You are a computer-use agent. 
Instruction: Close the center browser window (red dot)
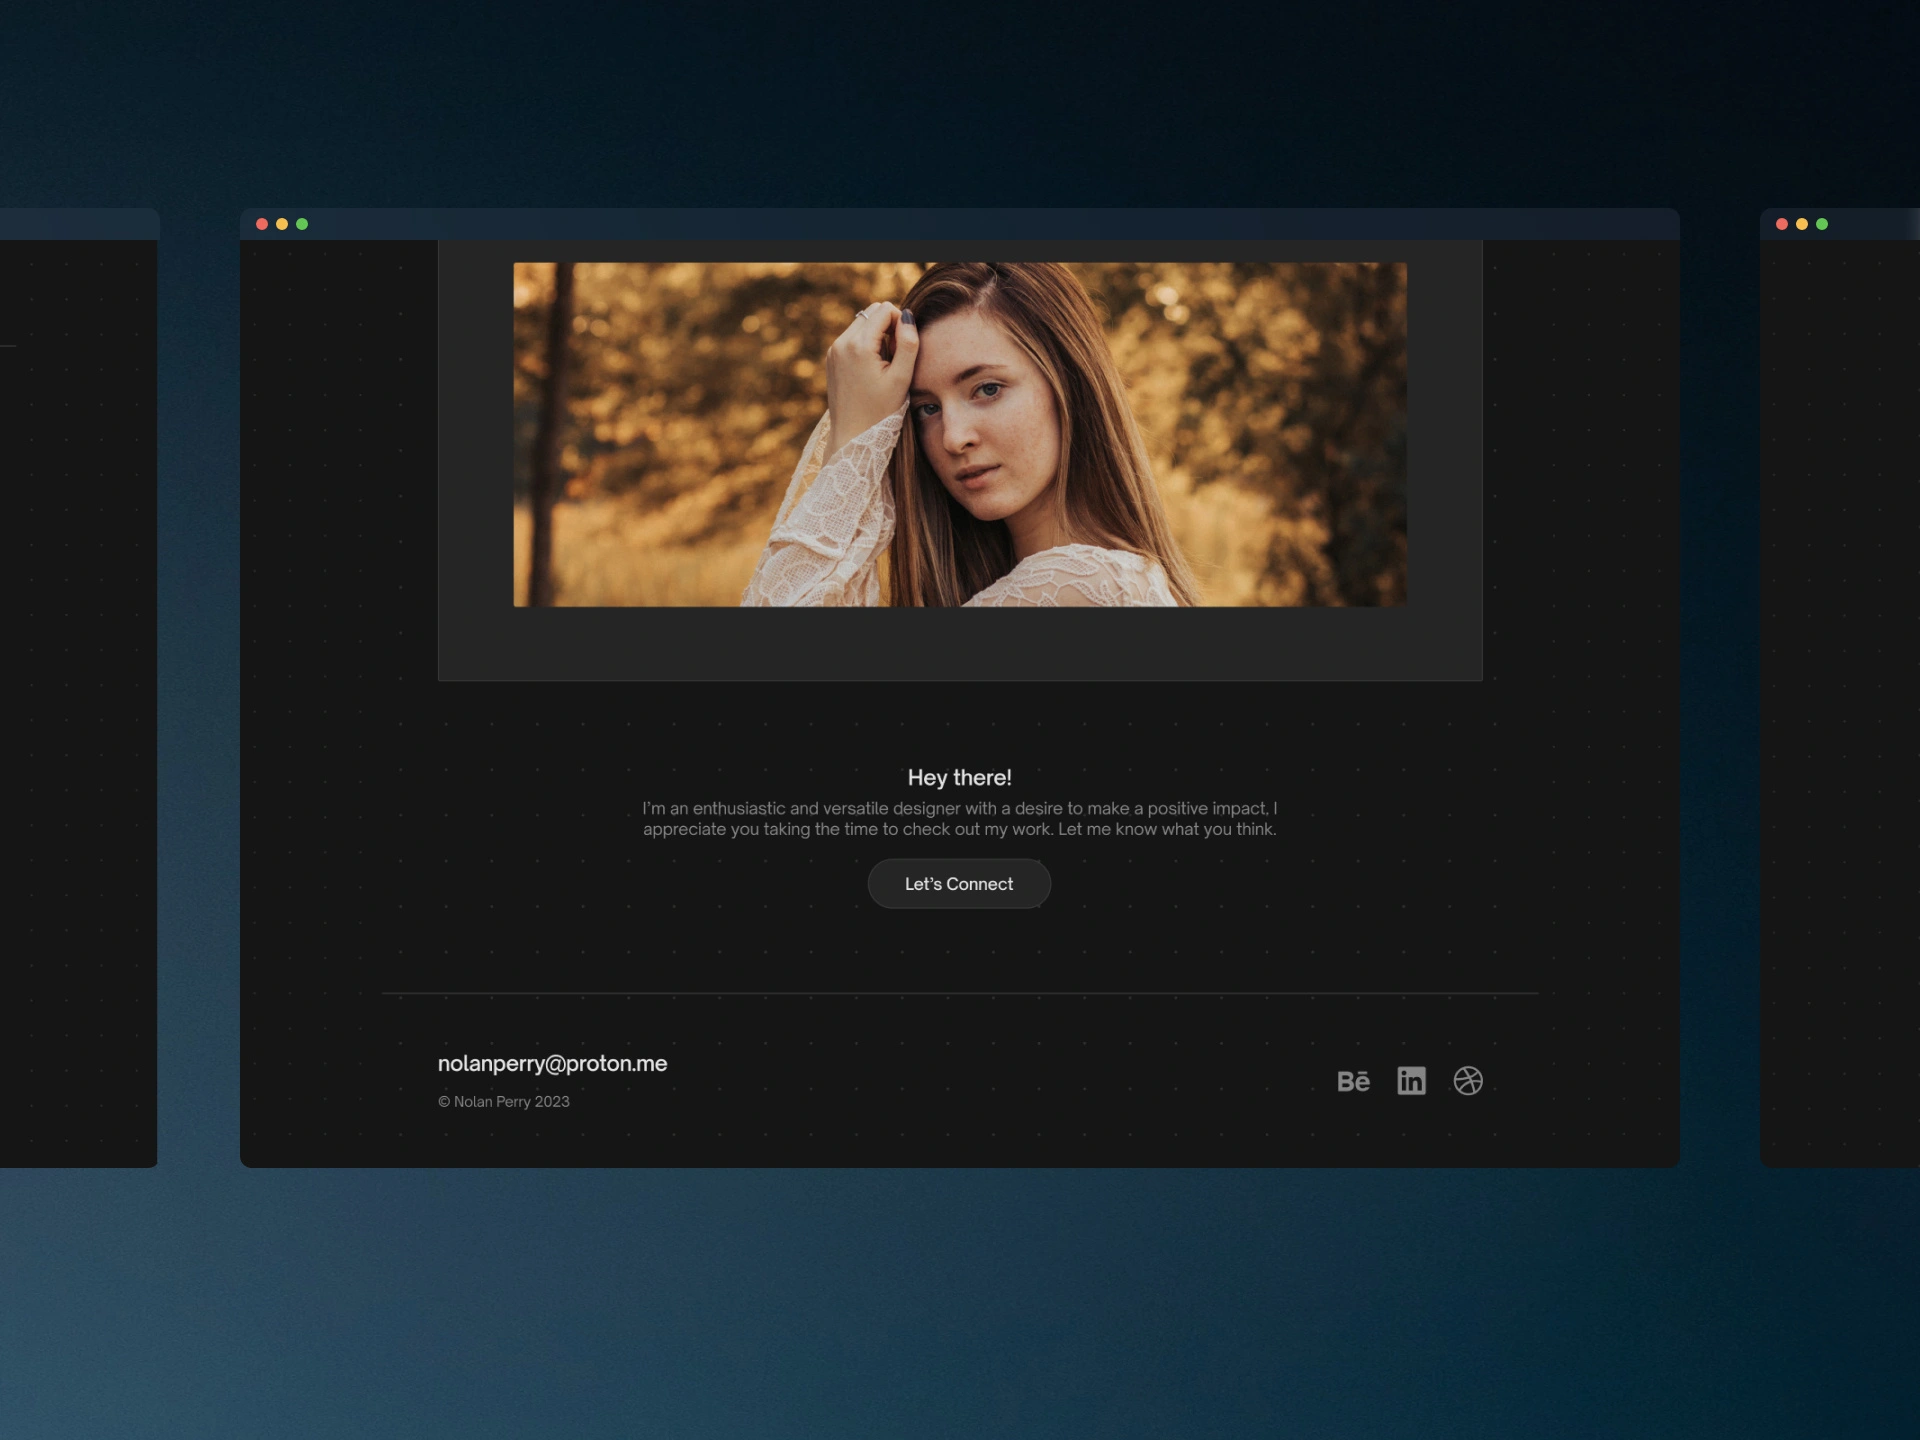262,224
